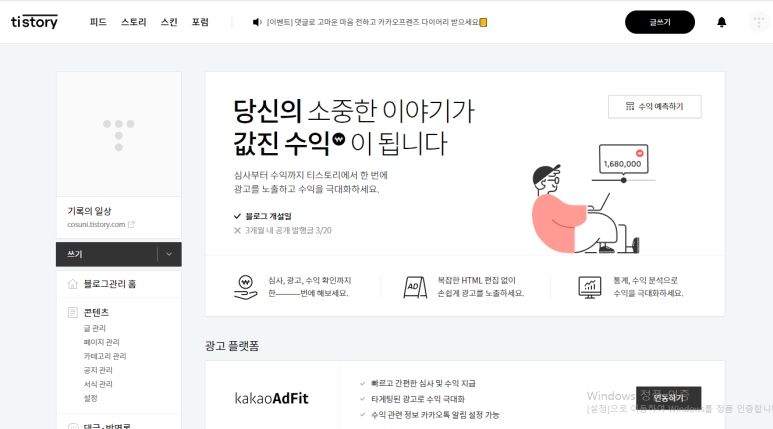Click the 글쓰기 button in the header
The height and width of the screenshot is (429, 773).
click(x=660, y=22)
